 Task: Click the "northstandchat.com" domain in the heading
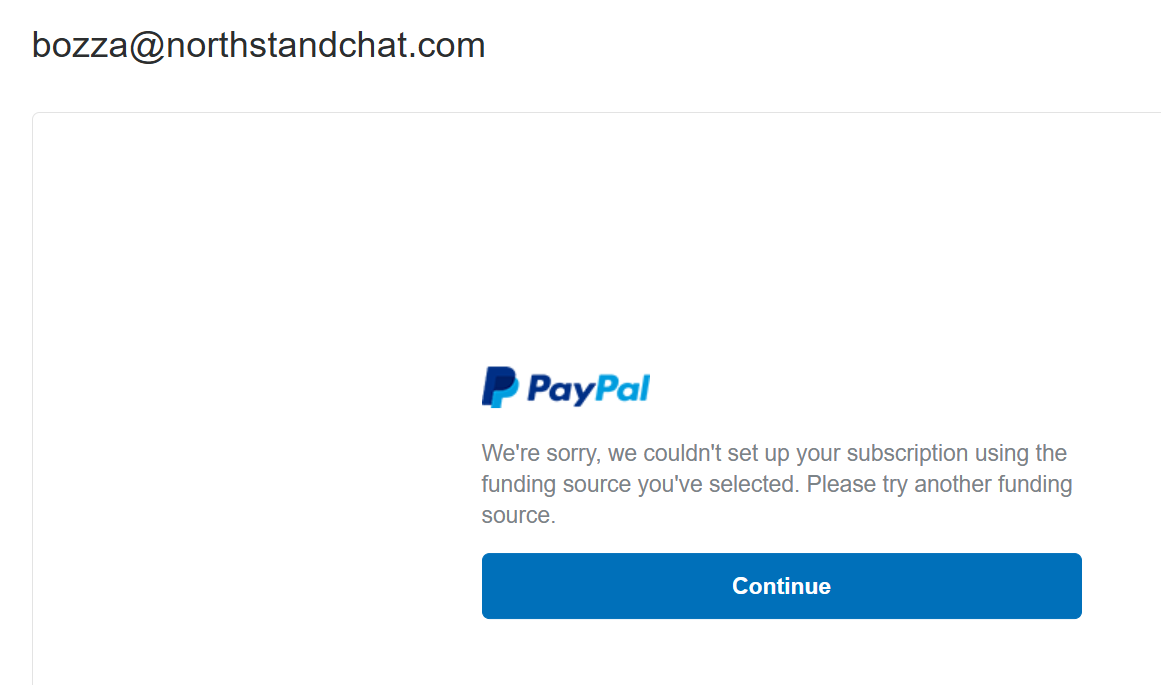pos(326,46)
